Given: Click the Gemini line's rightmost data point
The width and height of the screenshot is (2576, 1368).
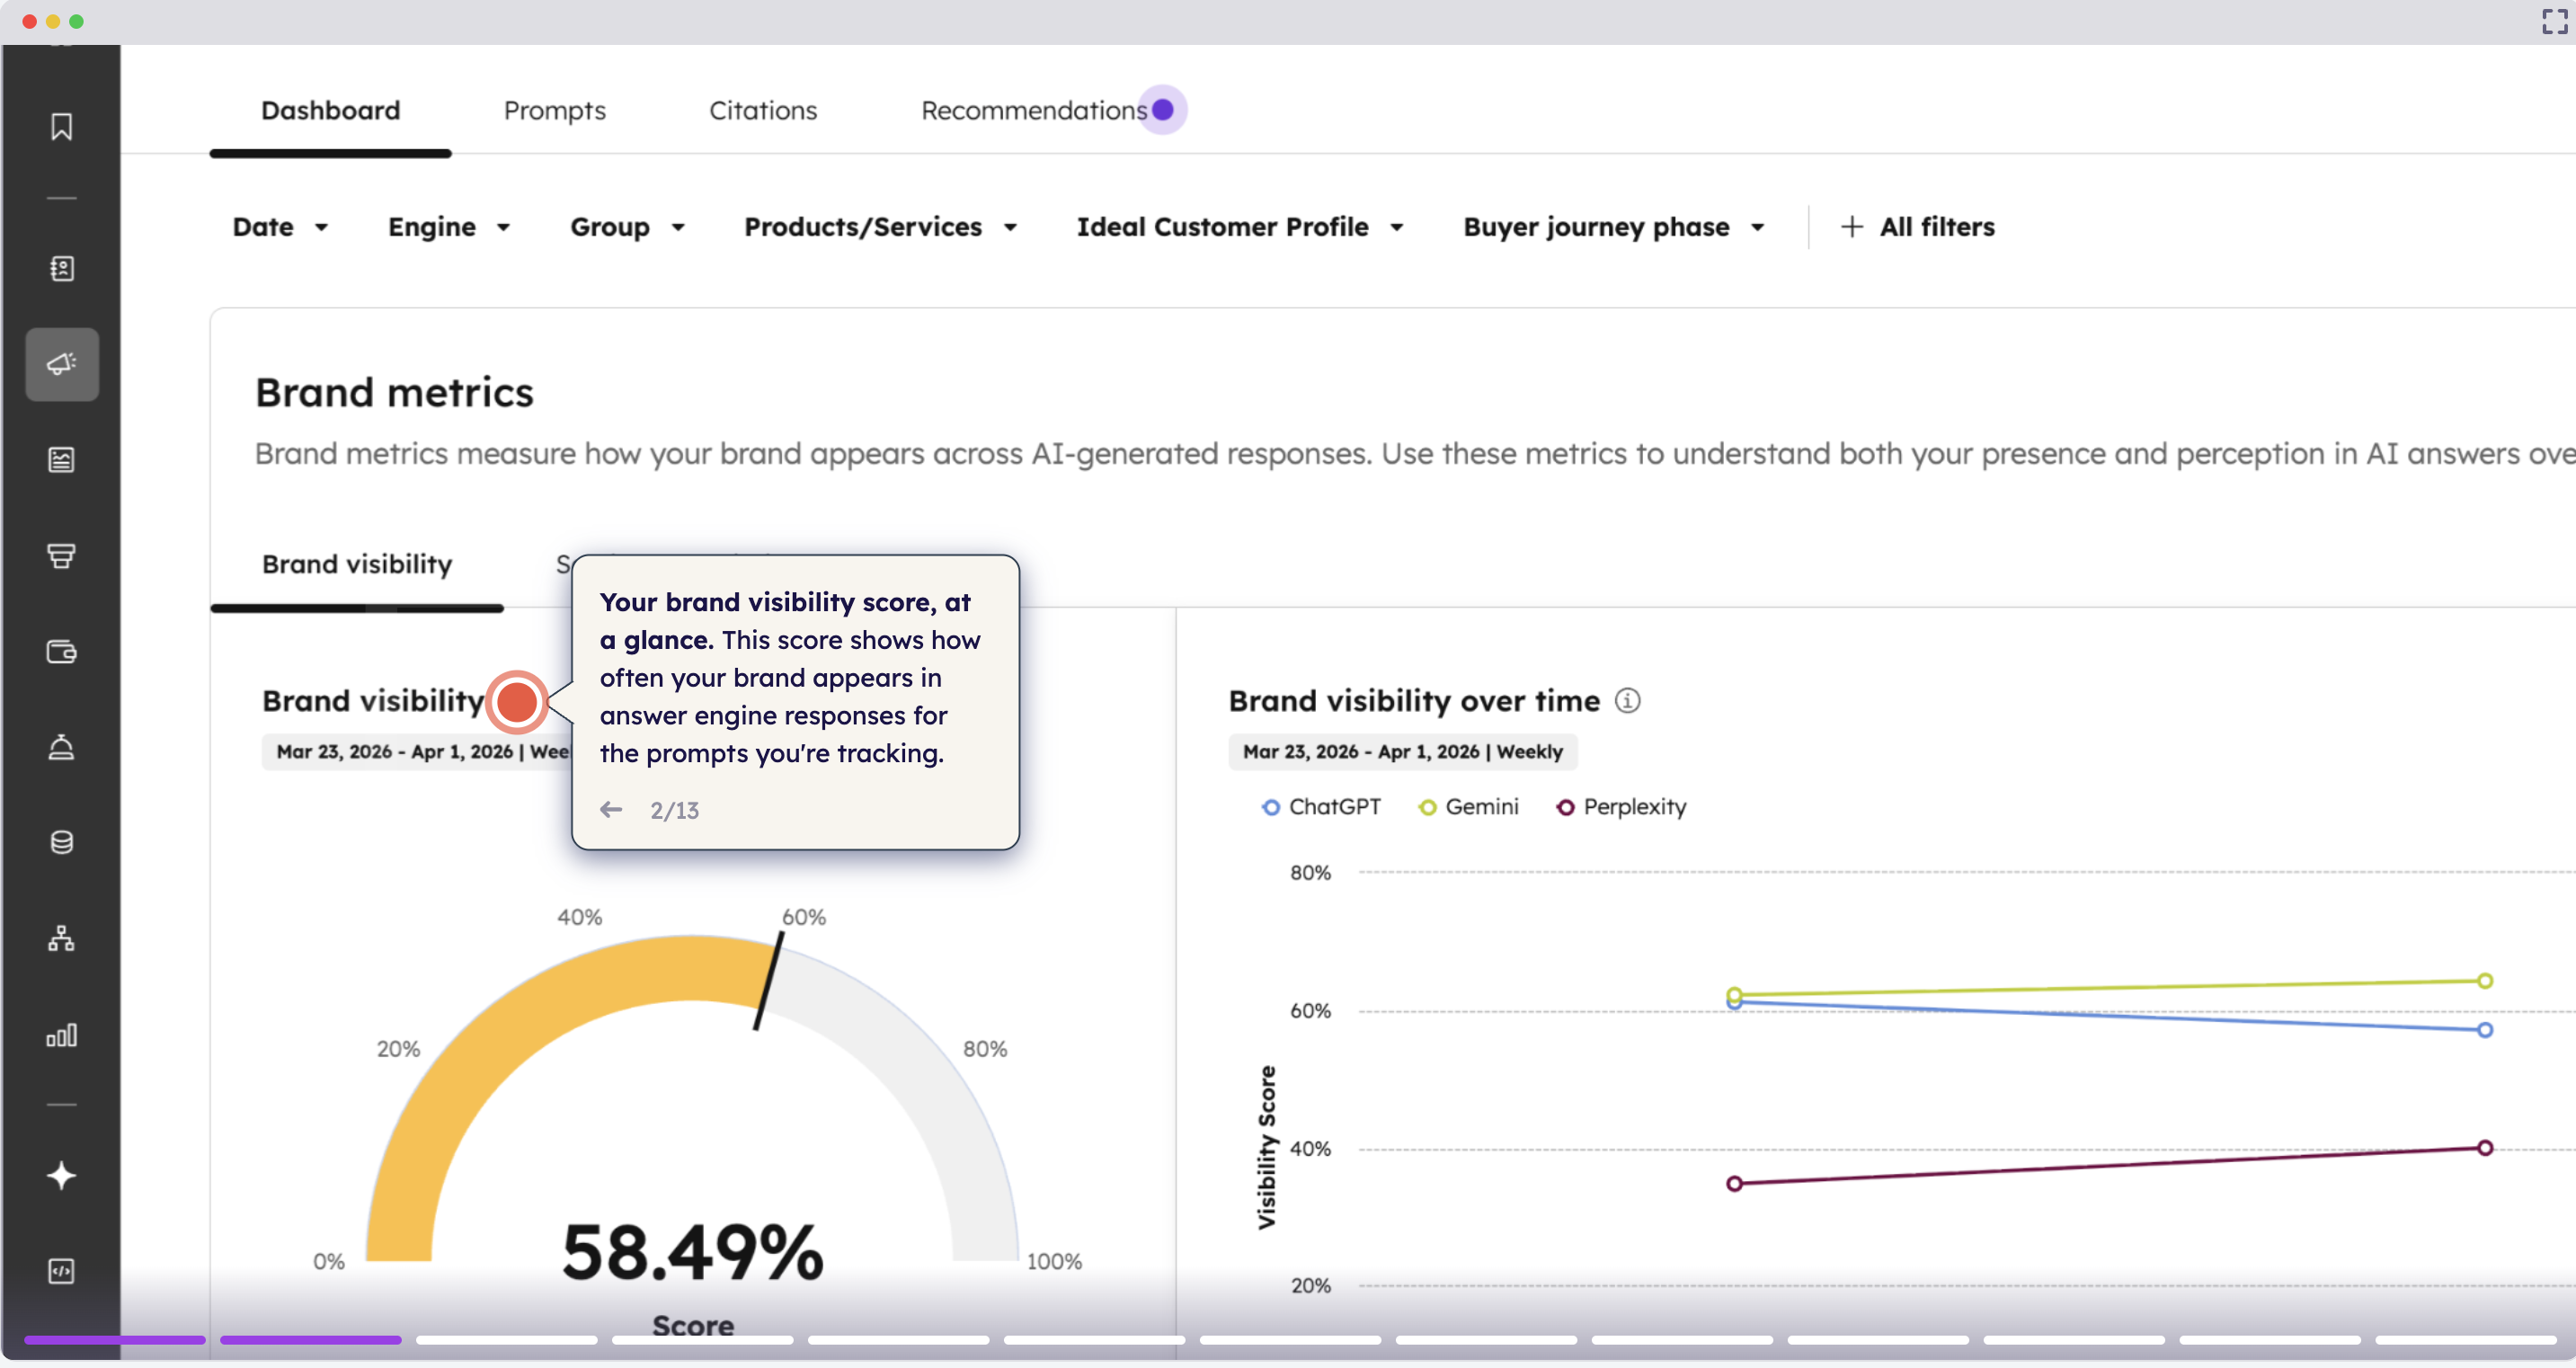Looking at the screenshot, I should (x=2485, y=981).
